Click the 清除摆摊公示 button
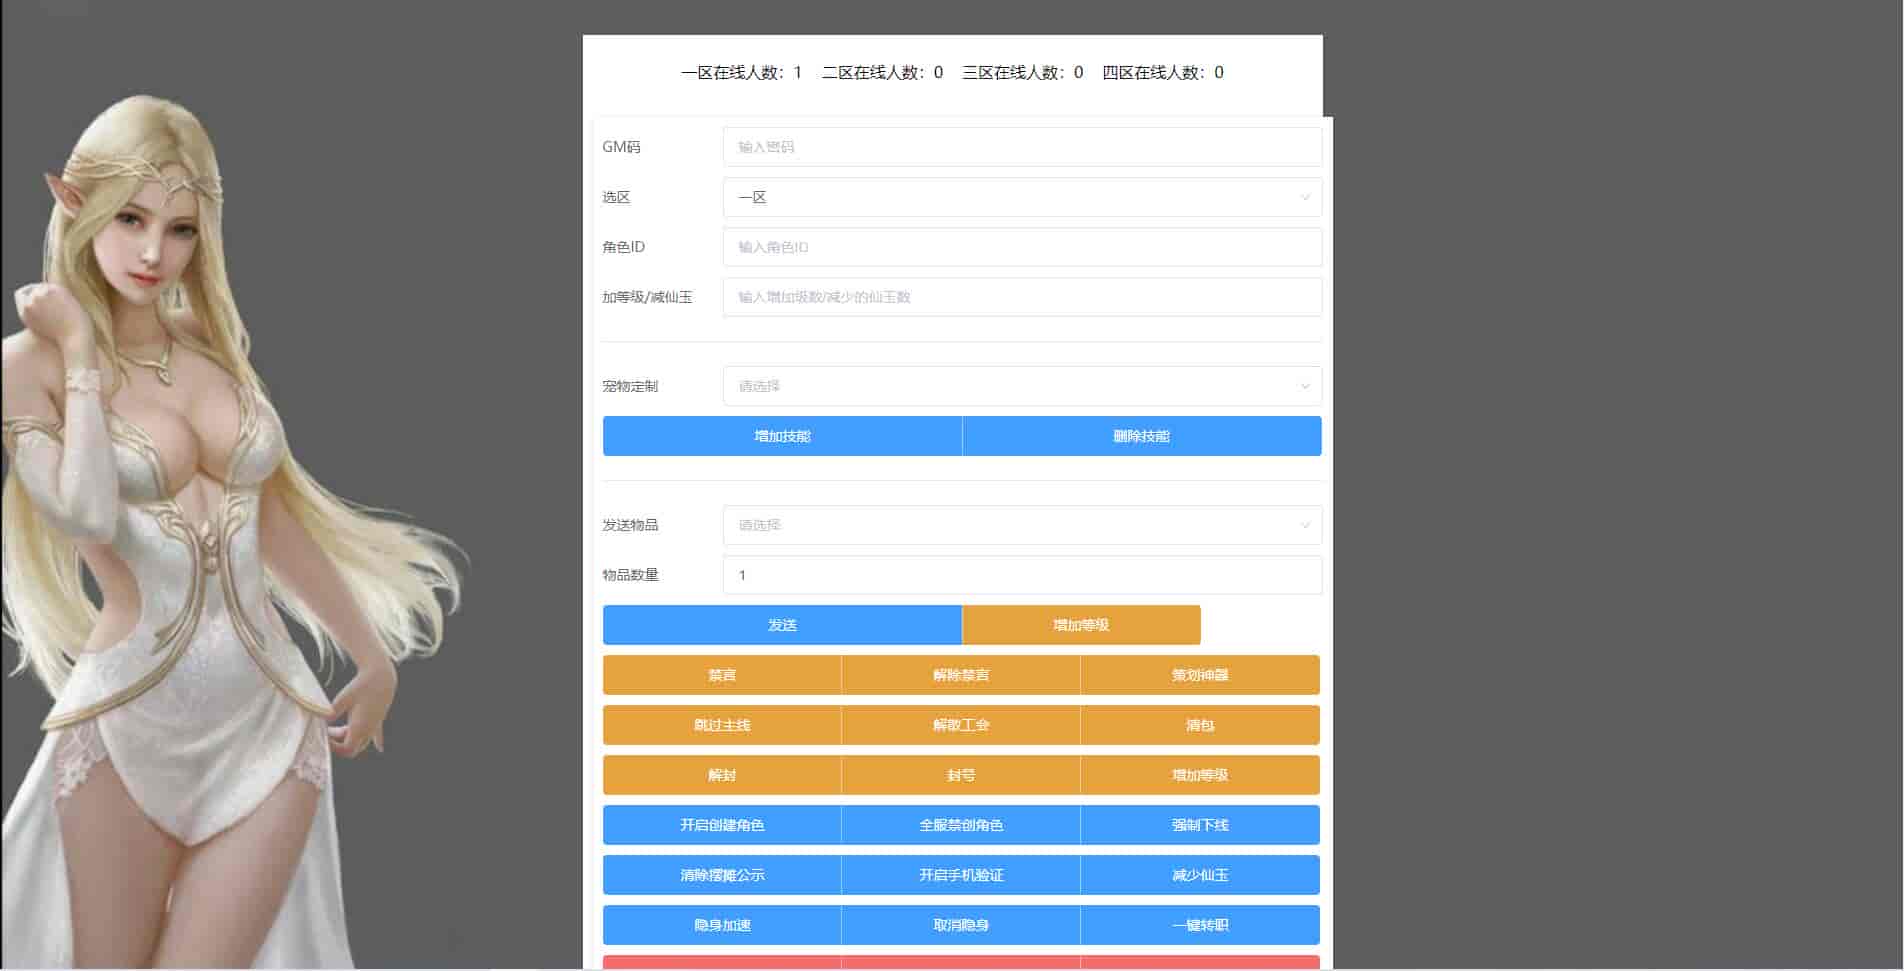This screenshot has height=971, width=1904. 722,875
